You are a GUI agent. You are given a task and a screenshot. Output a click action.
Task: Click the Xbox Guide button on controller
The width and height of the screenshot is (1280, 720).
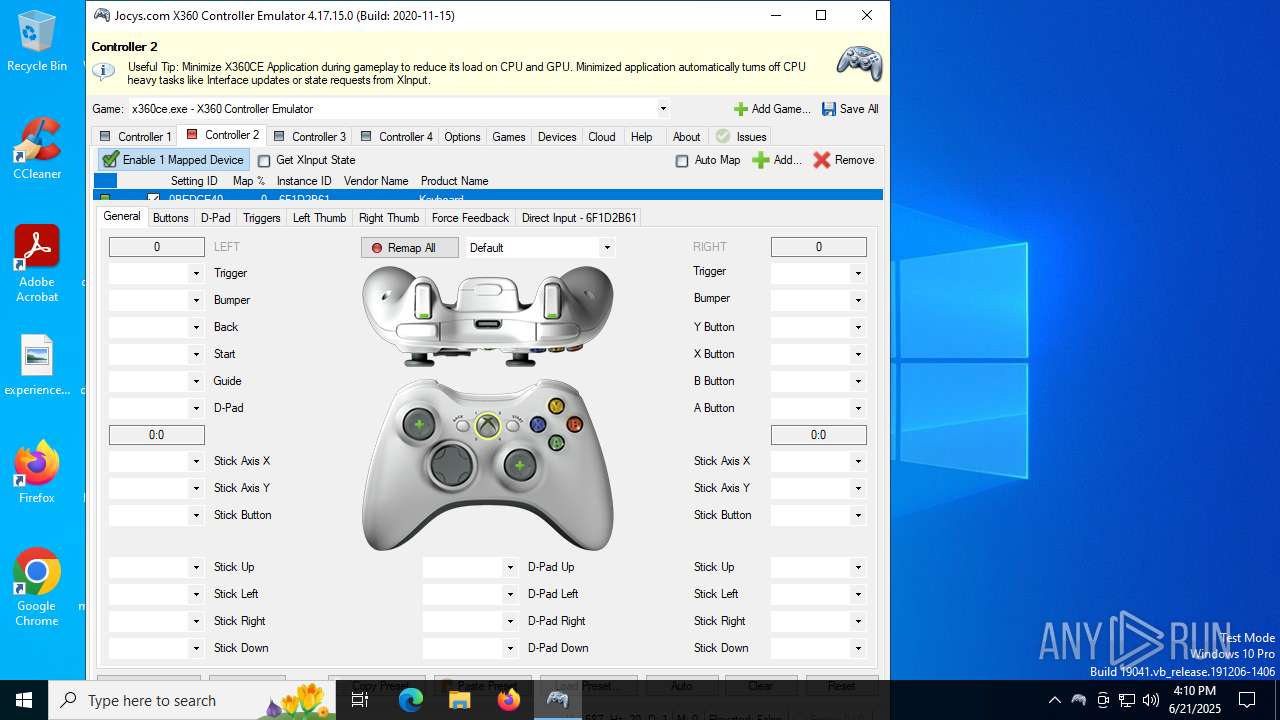tap(487, 426)
